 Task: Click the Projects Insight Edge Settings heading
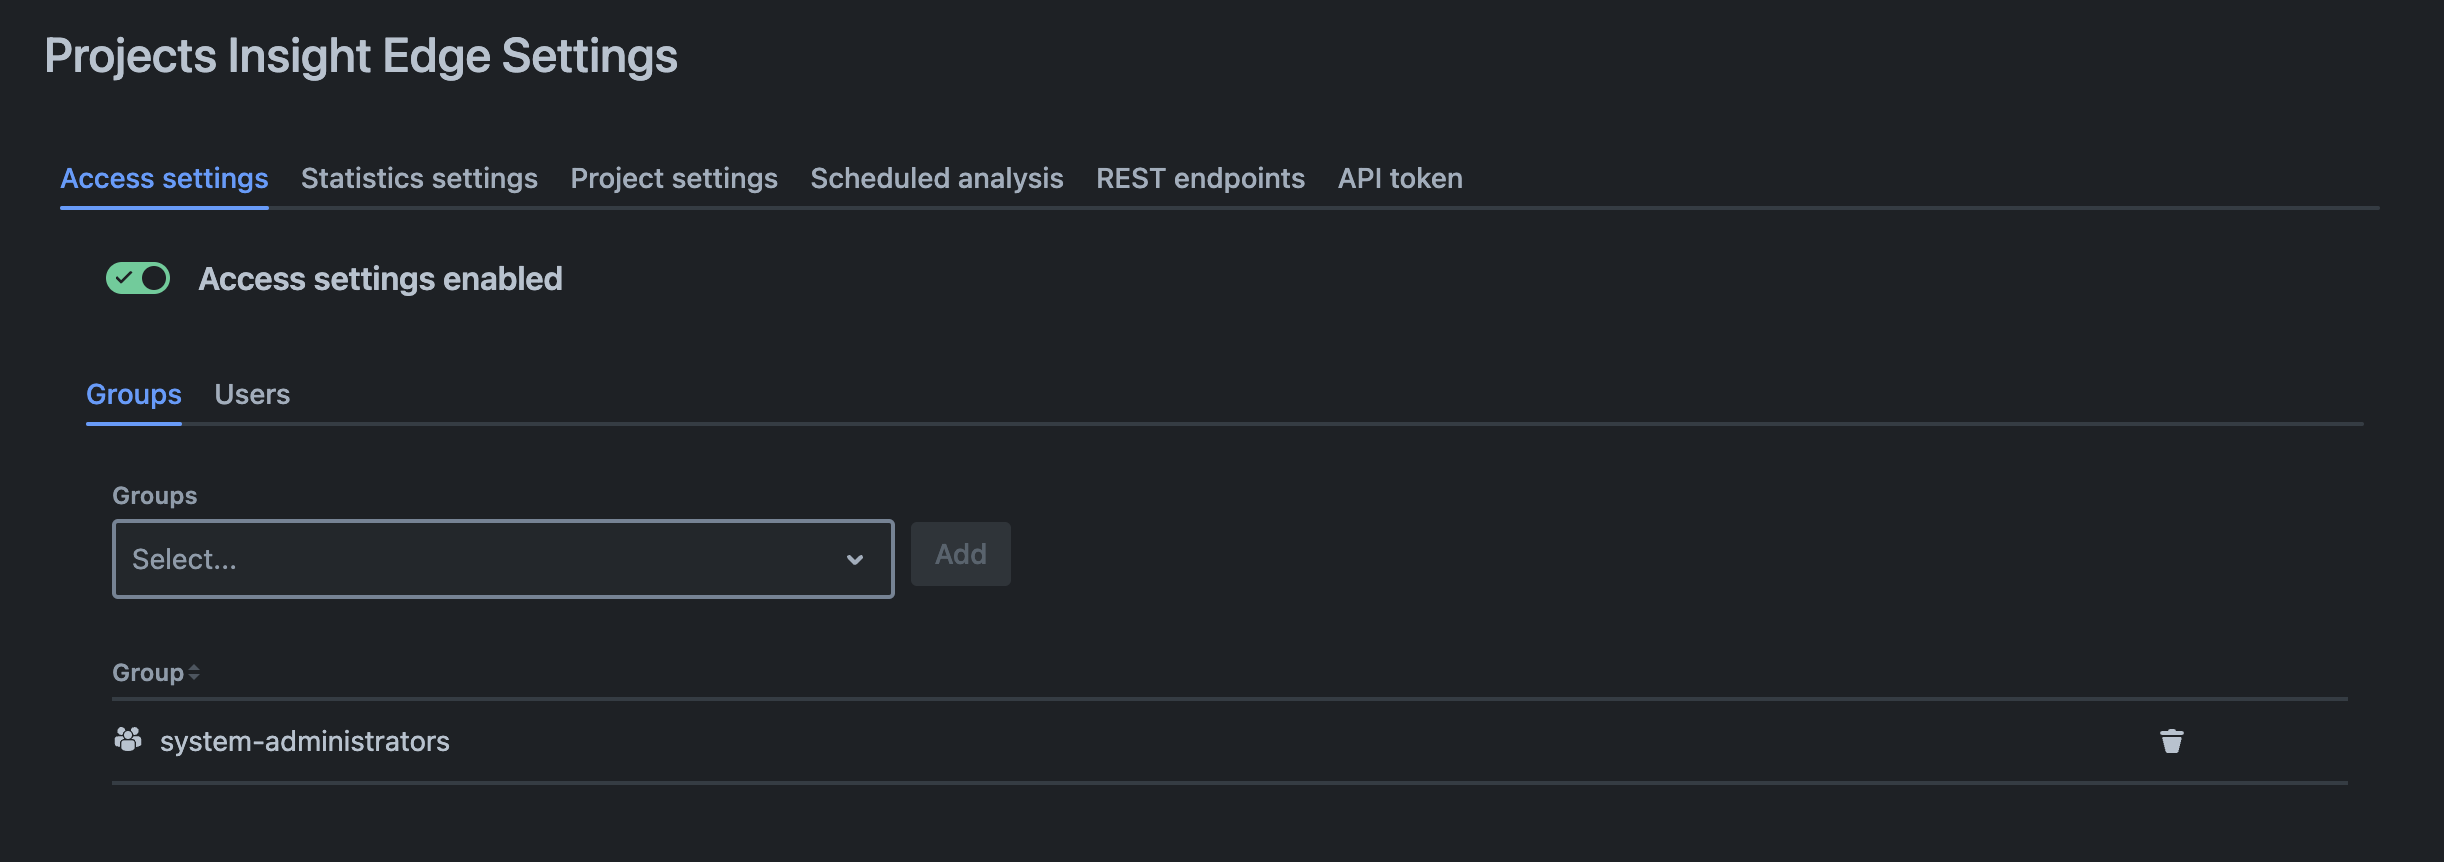pos(361,56)
